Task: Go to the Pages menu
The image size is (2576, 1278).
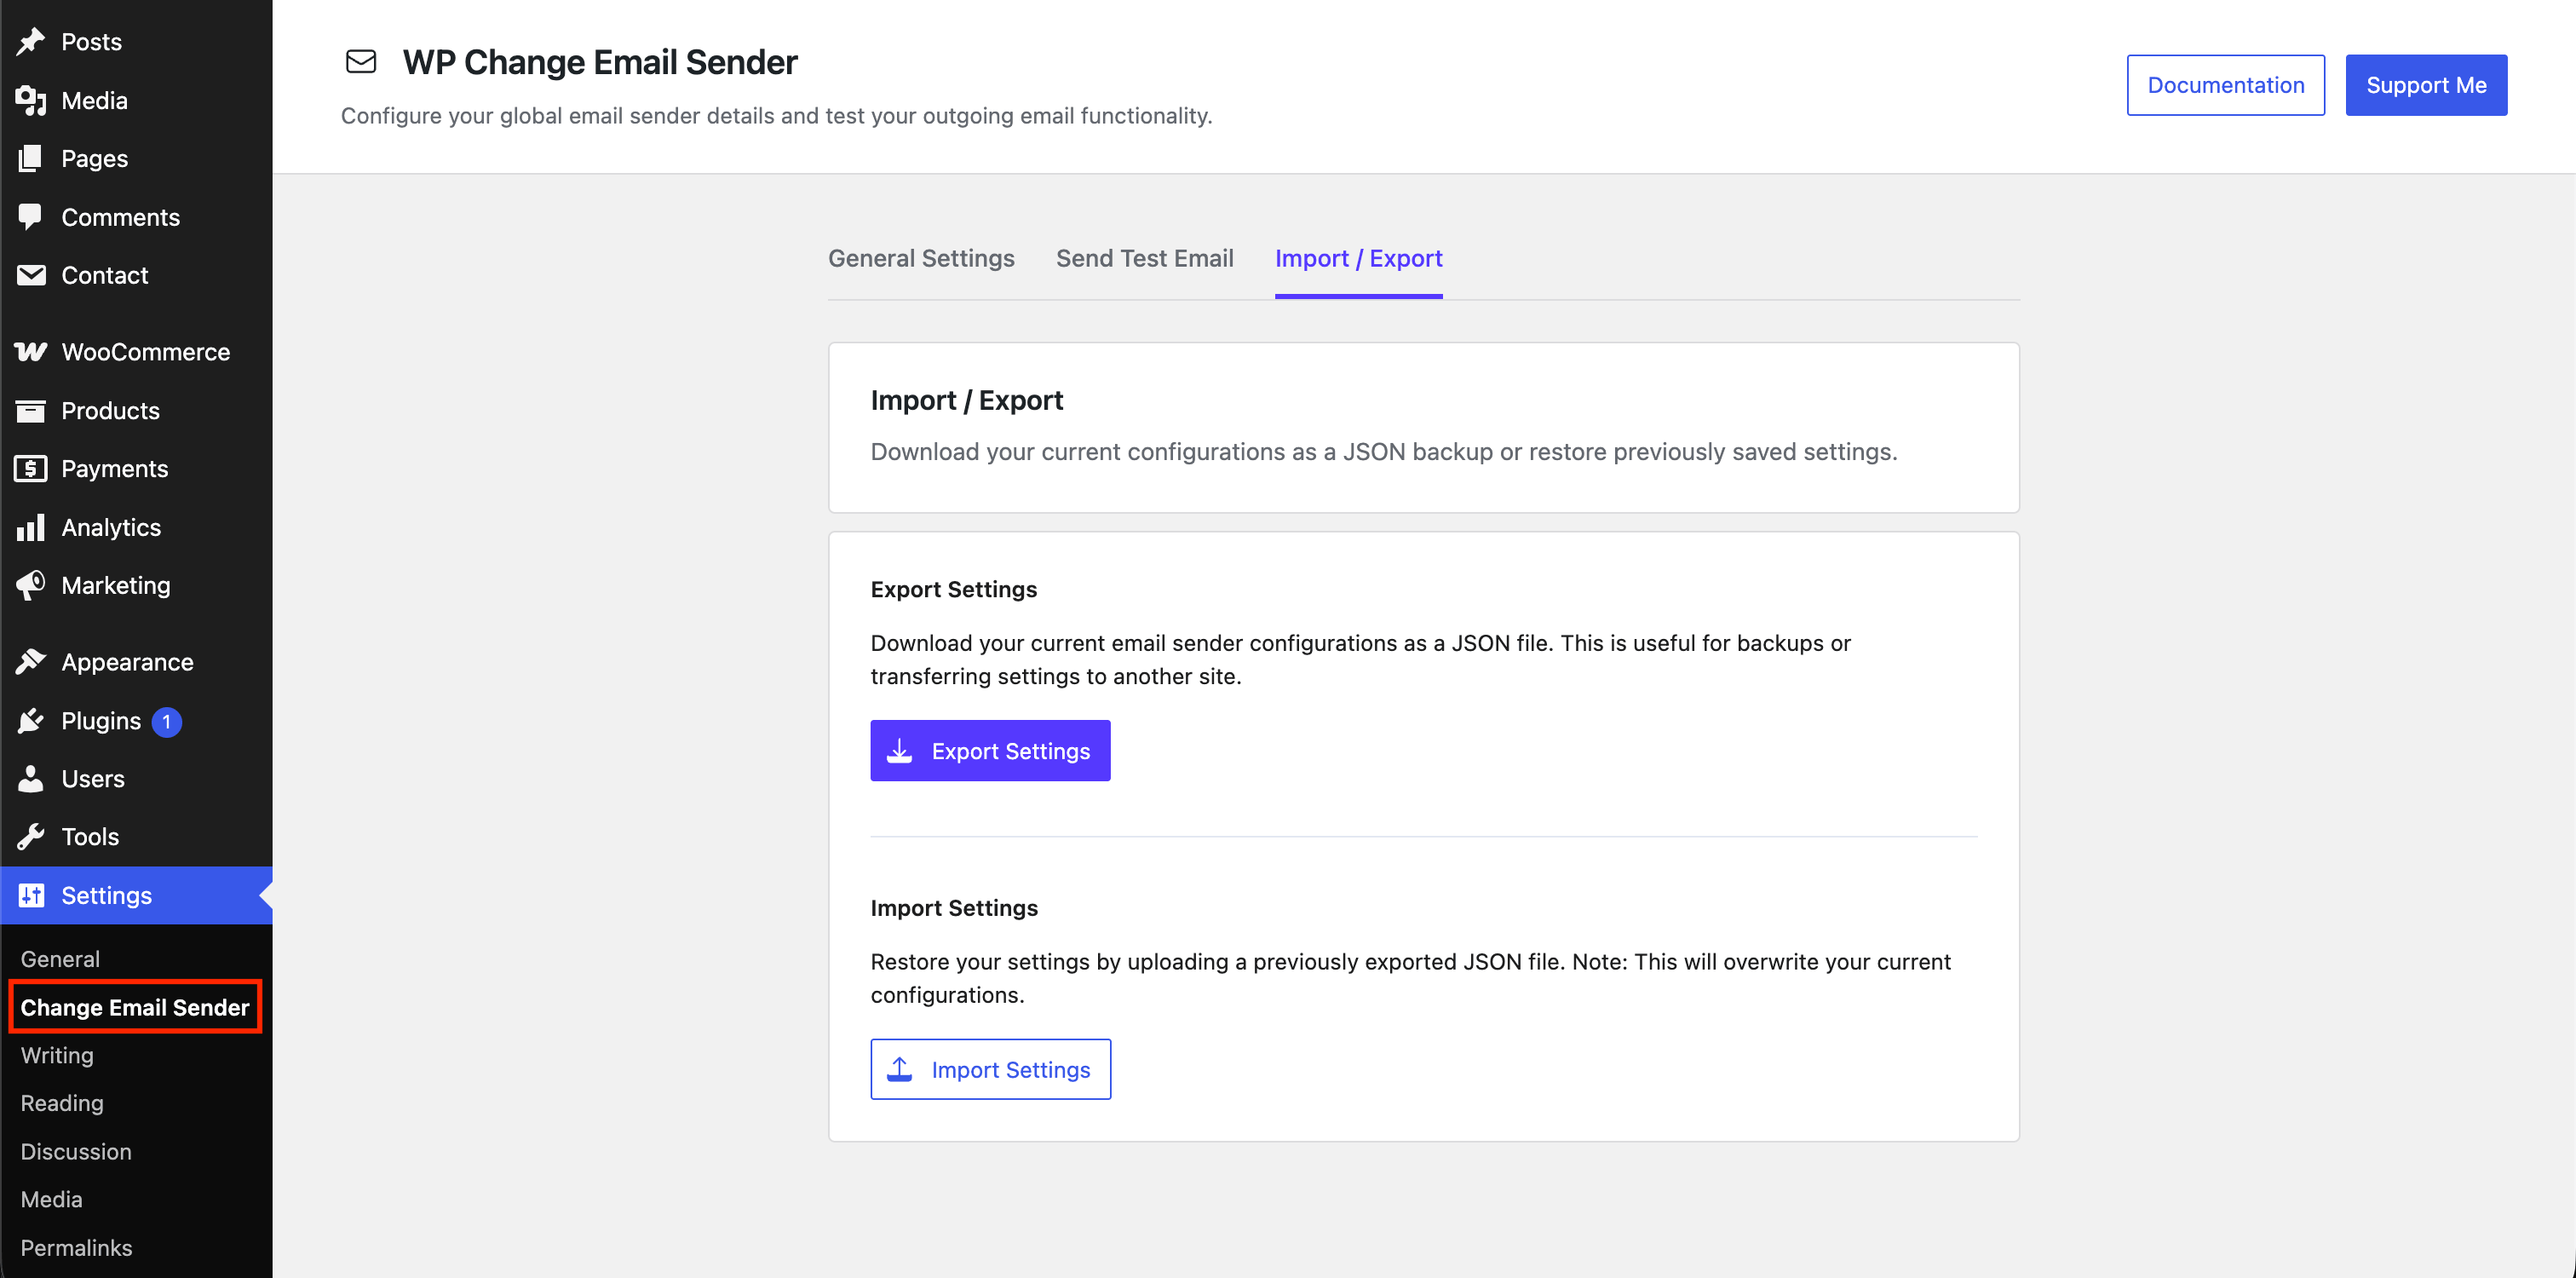Action: pos(136,158)
